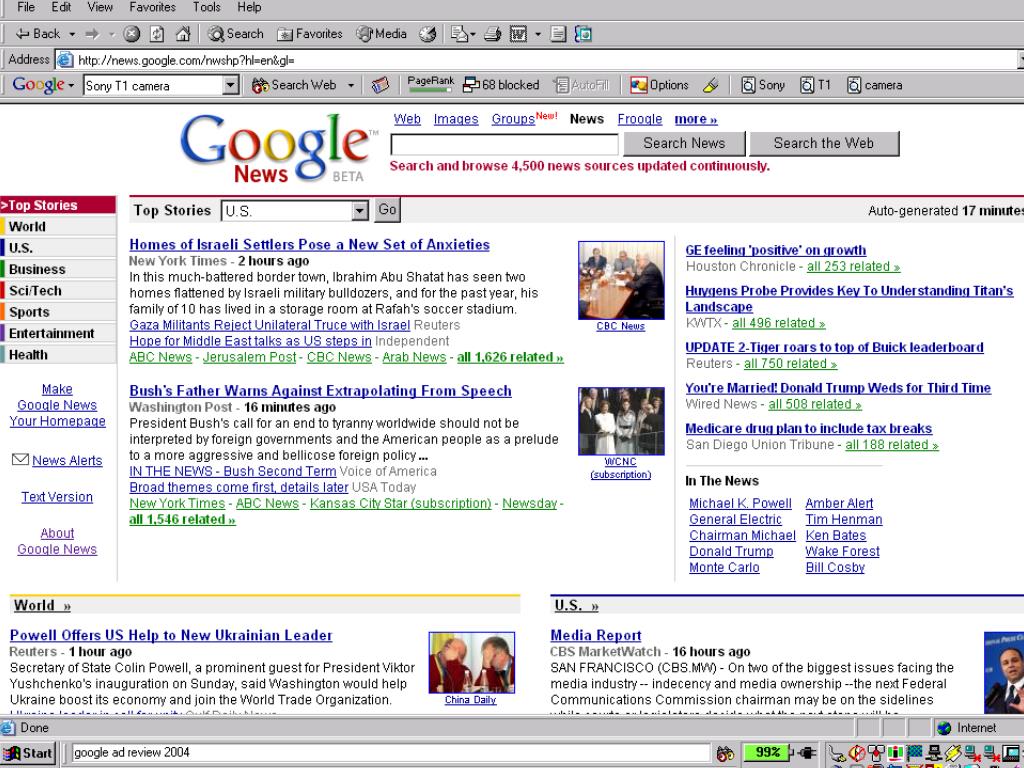Open the CBC News story thumbnail
The height and width of the screenshot is (768, 1024).
(621, 280)
